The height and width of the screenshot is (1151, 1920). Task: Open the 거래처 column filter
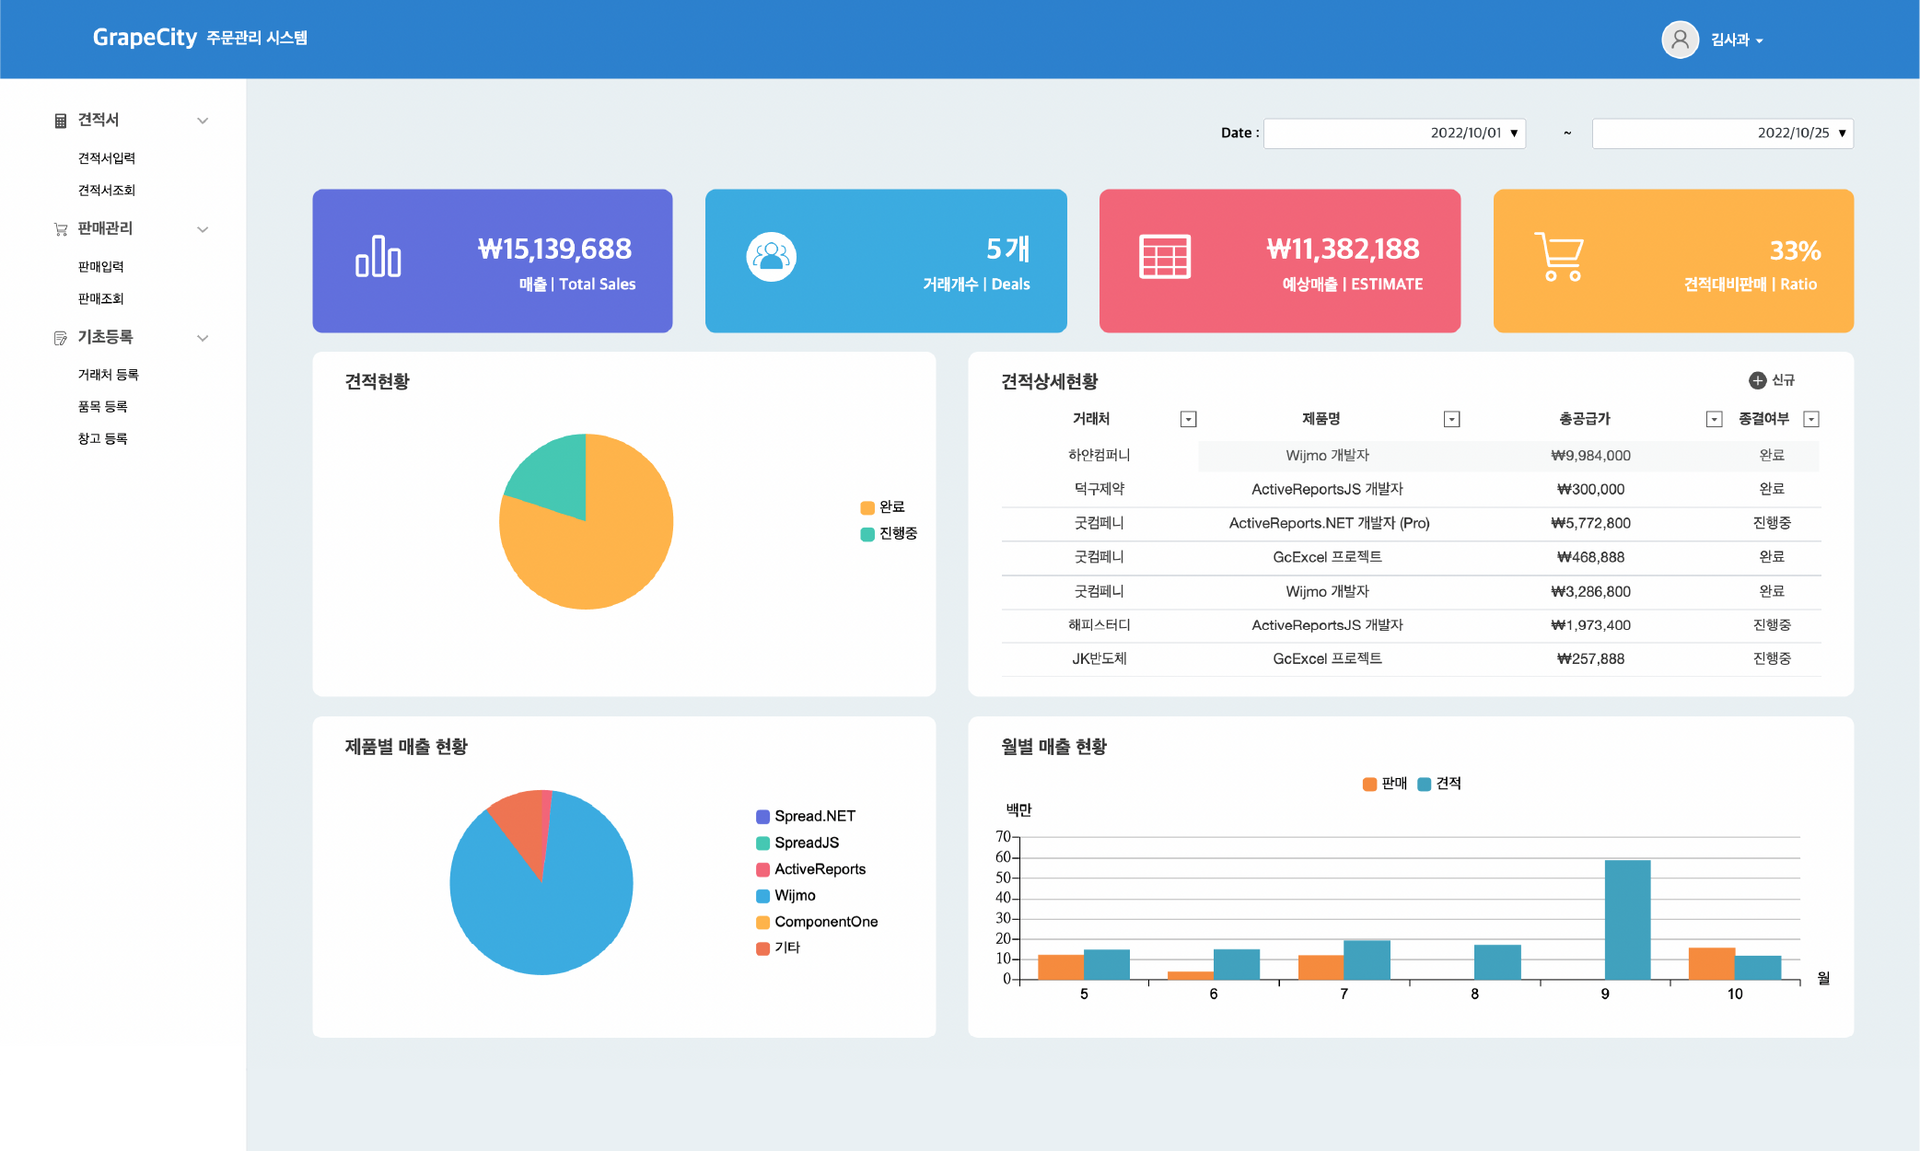(1188, 419)
